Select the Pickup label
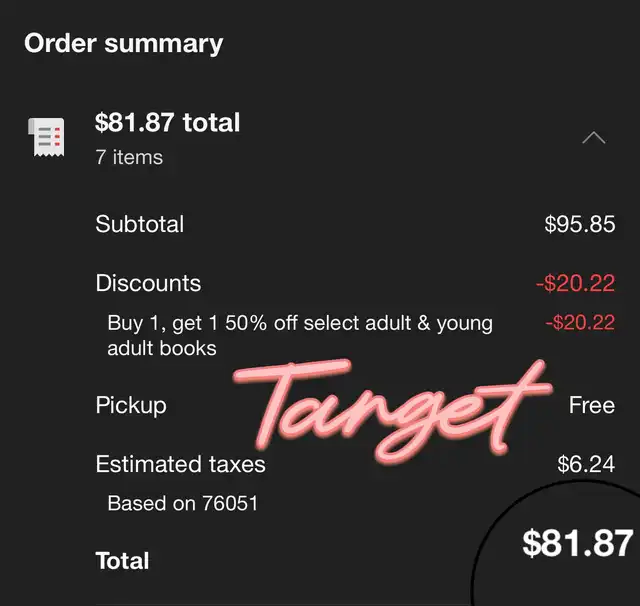Screen dimensions: 640x606 [131, 406]
